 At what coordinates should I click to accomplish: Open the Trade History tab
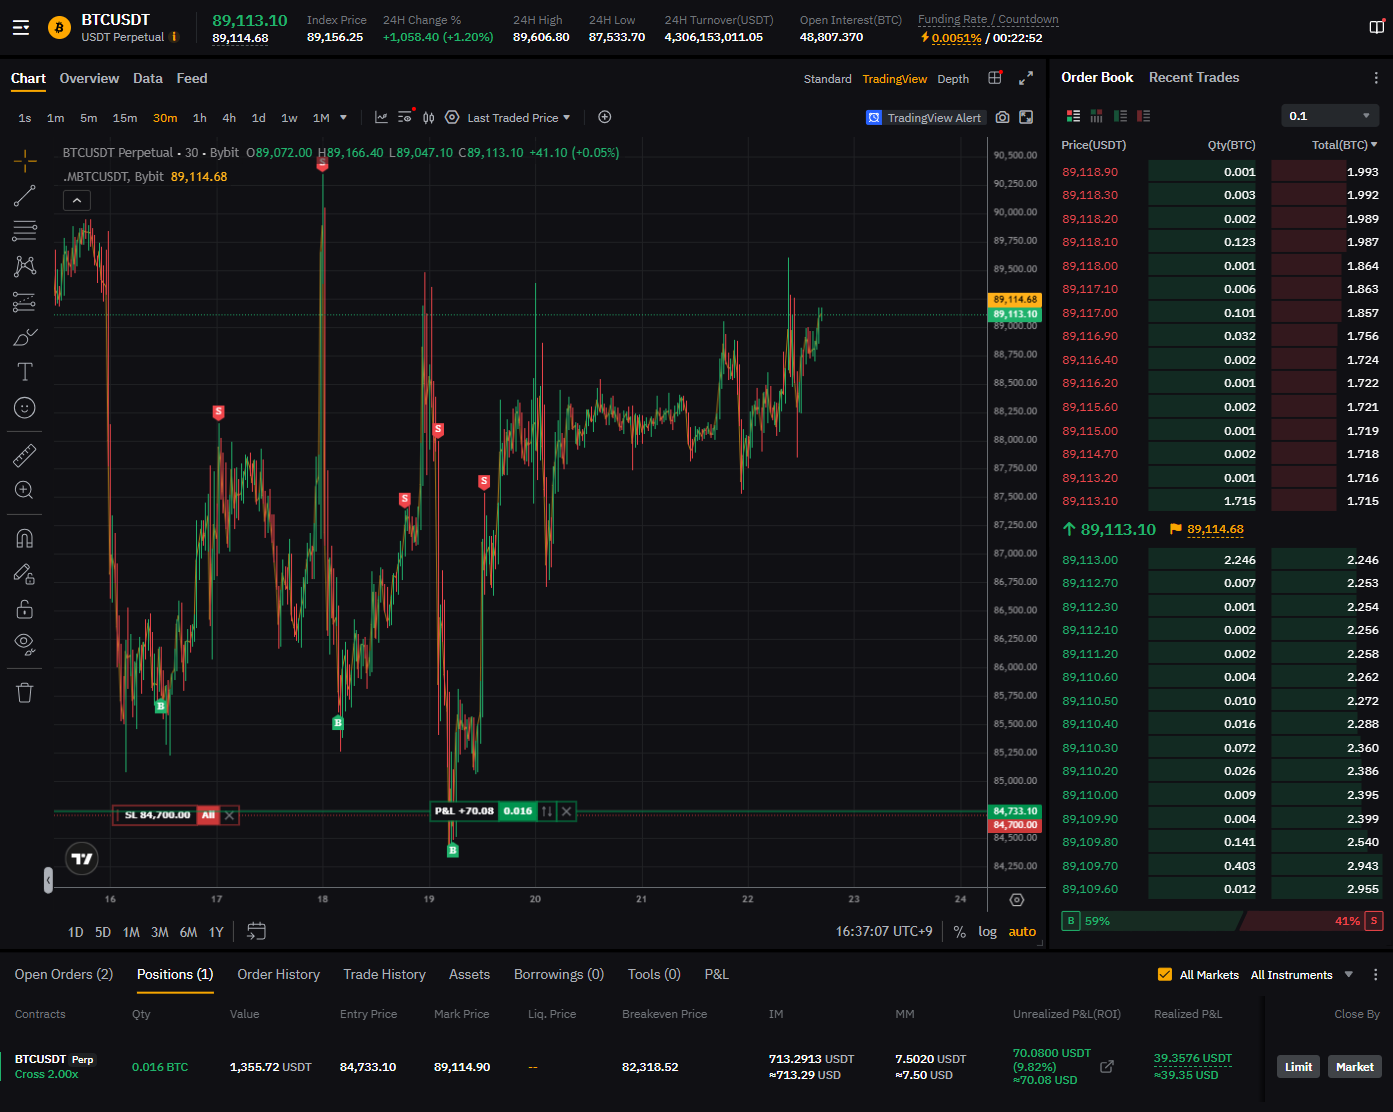point(384,974)
